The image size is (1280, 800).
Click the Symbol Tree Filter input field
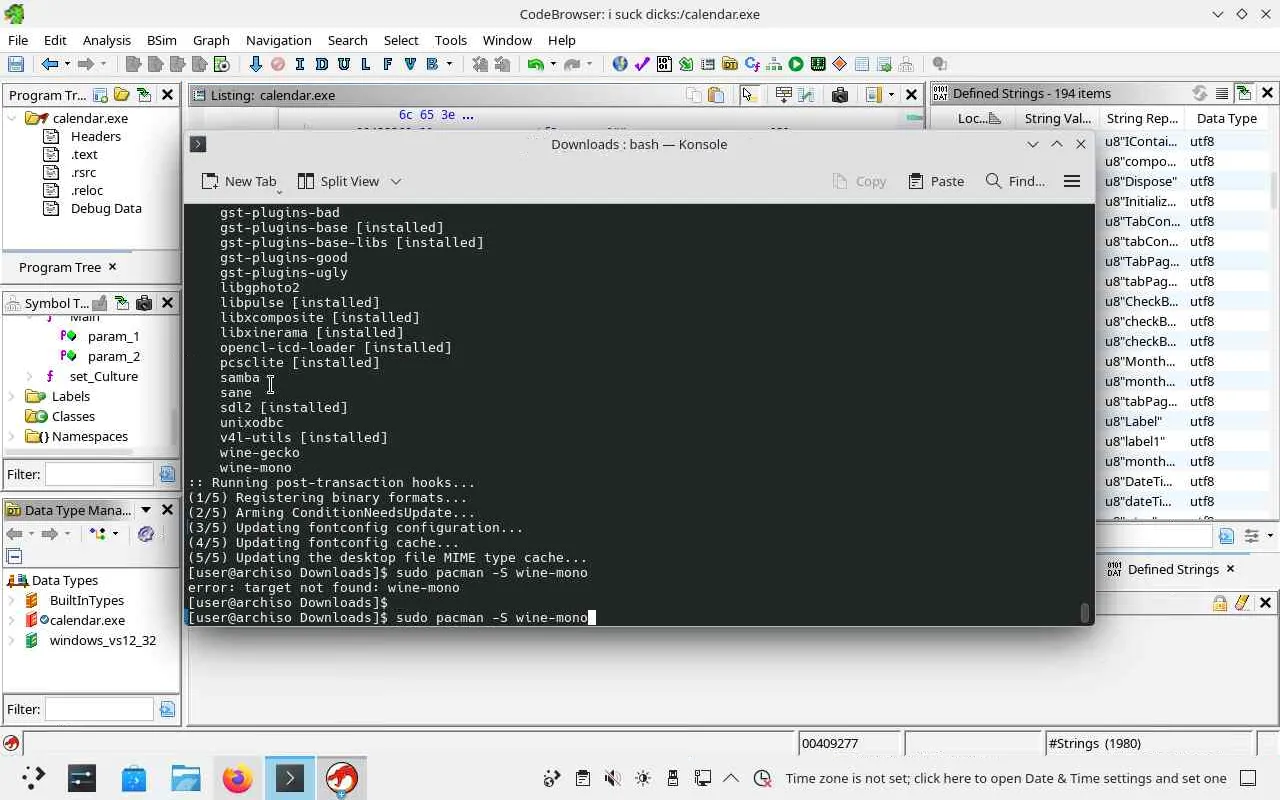pos(100,474)
